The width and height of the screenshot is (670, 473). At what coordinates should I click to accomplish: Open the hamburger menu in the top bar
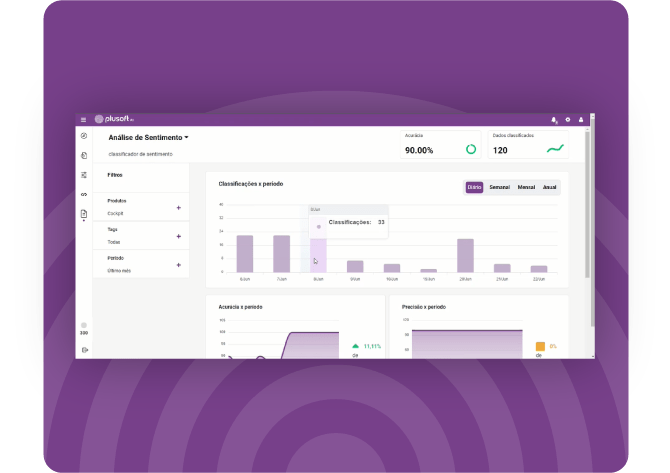(x=83, y=120)
